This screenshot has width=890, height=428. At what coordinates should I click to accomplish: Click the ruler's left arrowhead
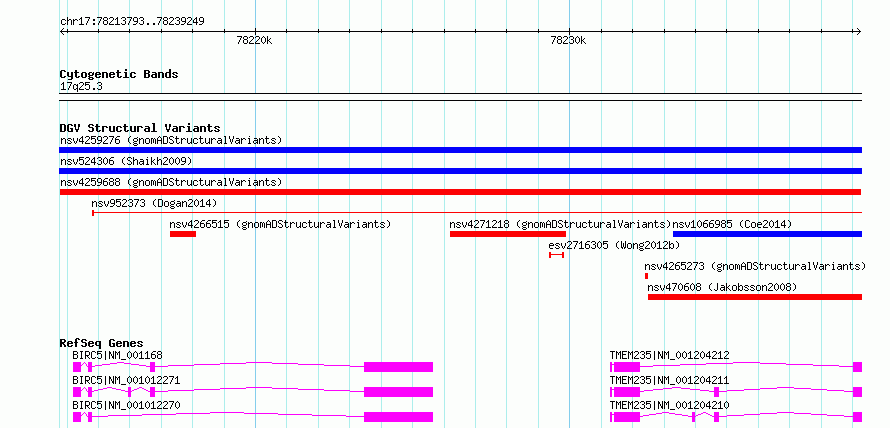pyautogui.click(x=62, y=31)
